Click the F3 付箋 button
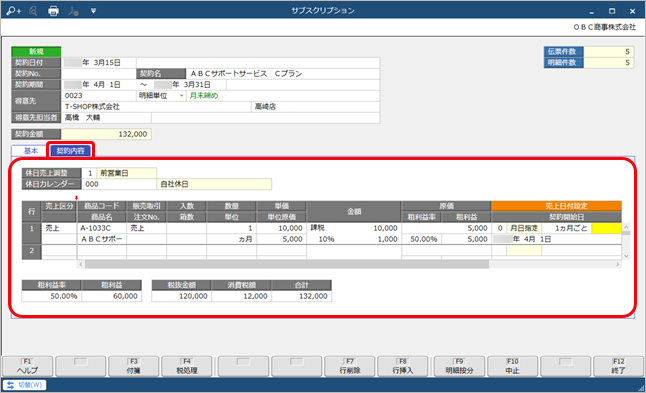 133,366
